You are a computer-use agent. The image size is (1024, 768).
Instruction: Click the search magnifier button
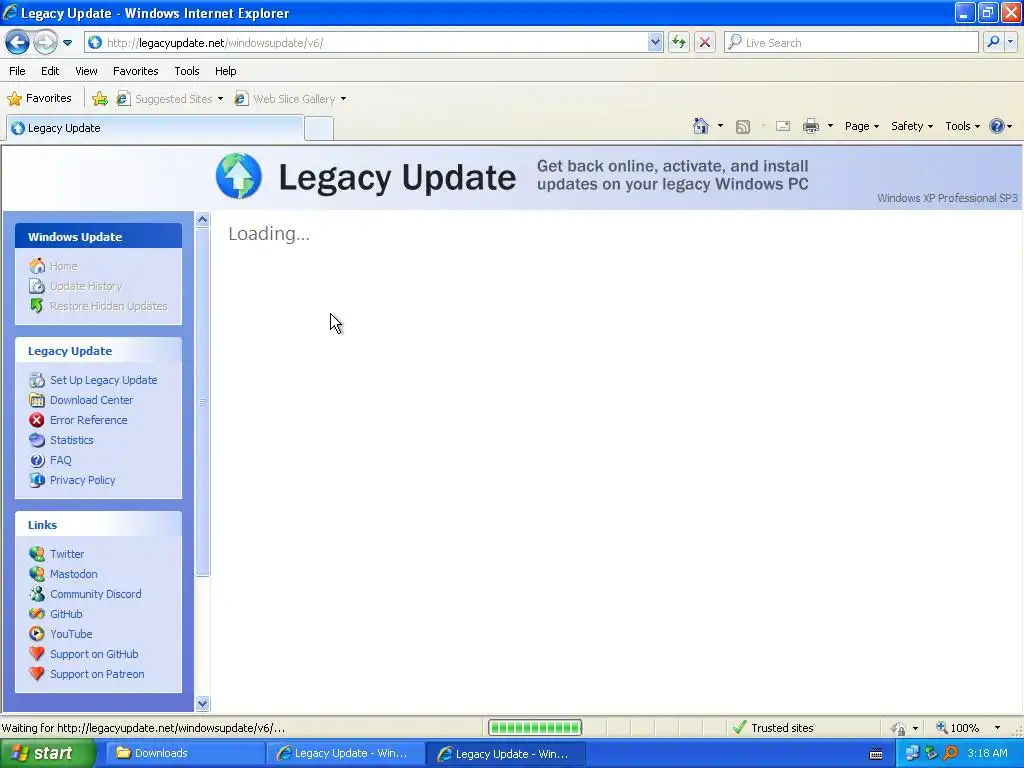point(993,42)
